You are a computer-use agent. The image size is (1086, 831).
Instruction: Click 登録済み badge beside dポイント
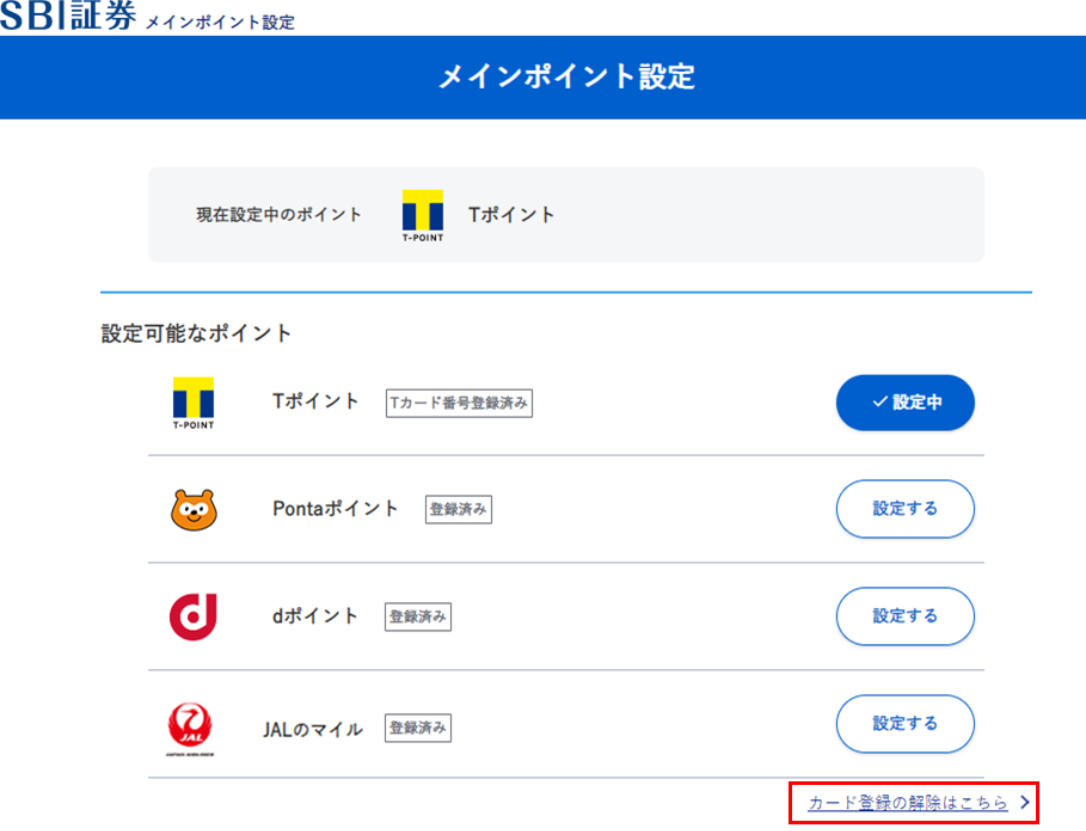coord(418,616)
